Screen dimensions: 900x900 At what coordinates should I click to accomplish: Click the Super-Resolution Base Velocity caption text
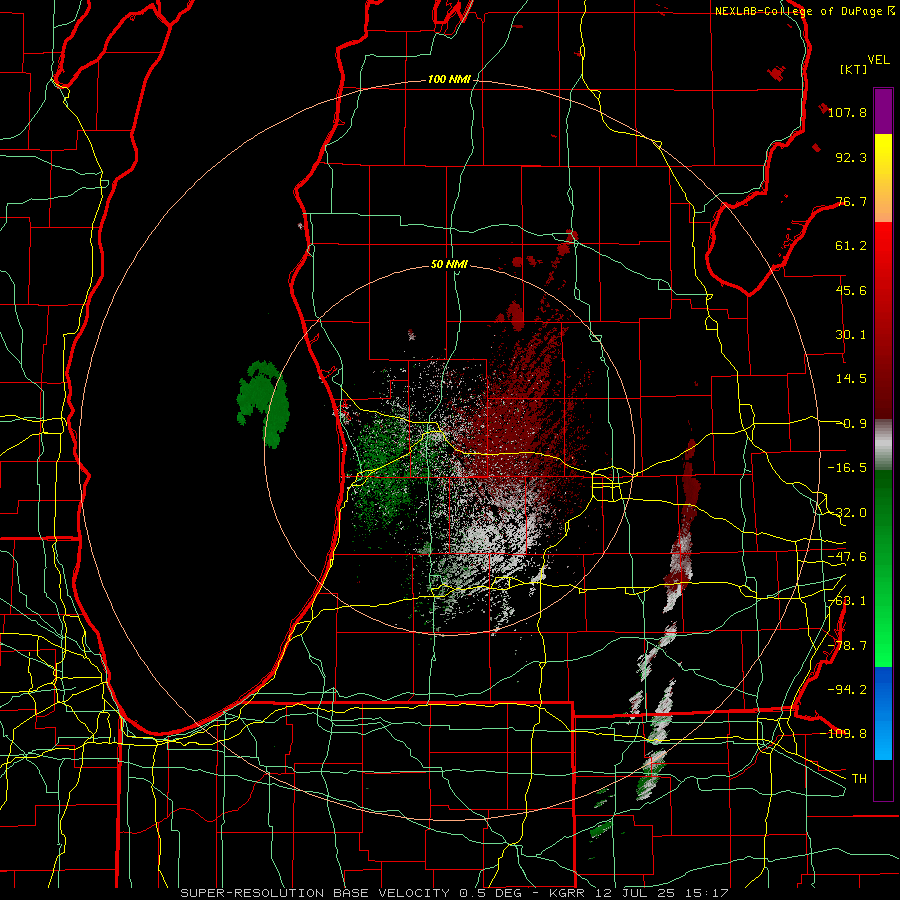[455, 893]
